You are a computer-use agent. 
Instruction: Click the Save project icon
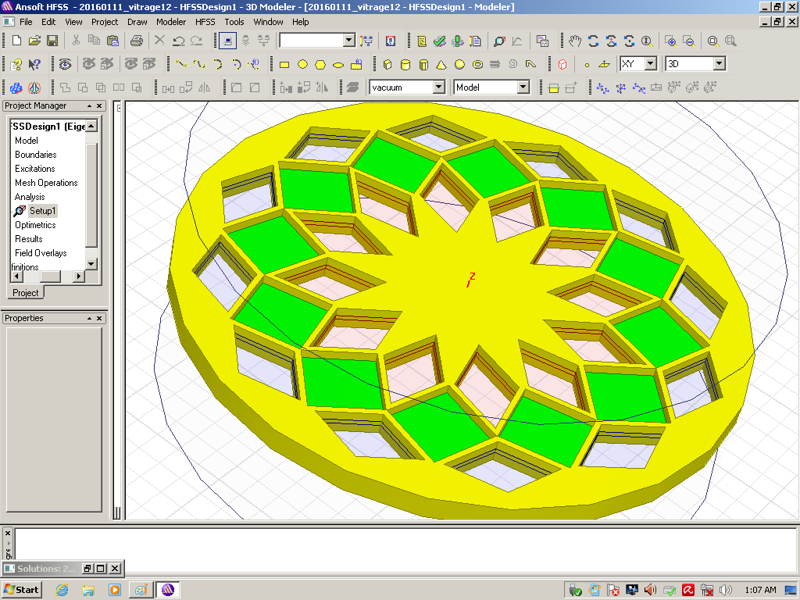pos(52,41)
